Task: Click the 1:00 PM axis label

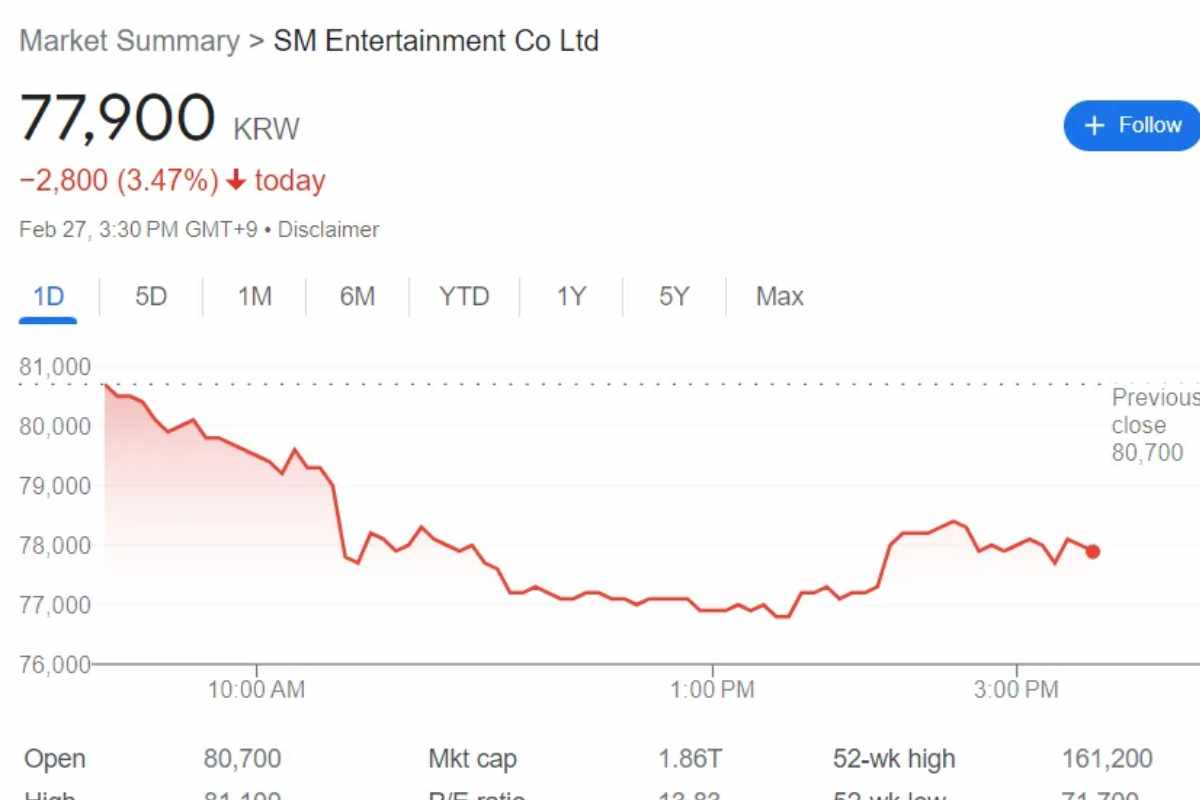Action: click(x=713, y=690)
